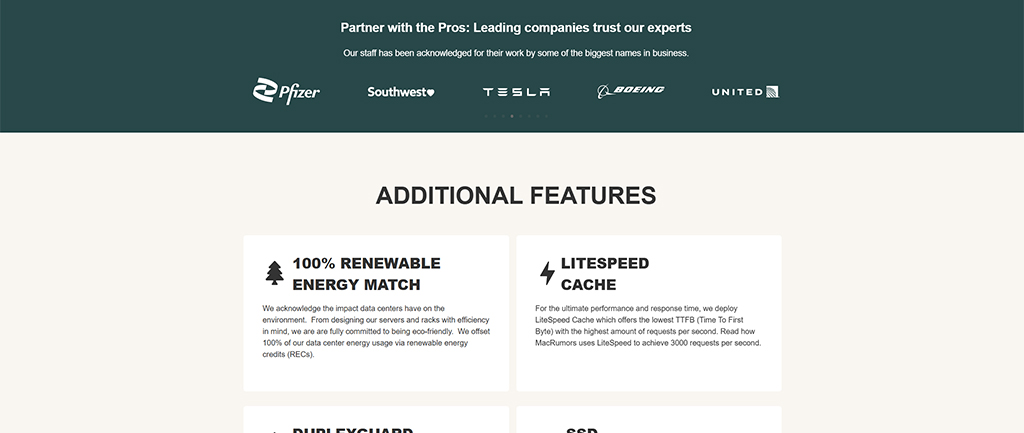Viewport: 1024px width, 433px height.
Task: Select carousel dot just right of active one
Action: click(x=521, y=116)
